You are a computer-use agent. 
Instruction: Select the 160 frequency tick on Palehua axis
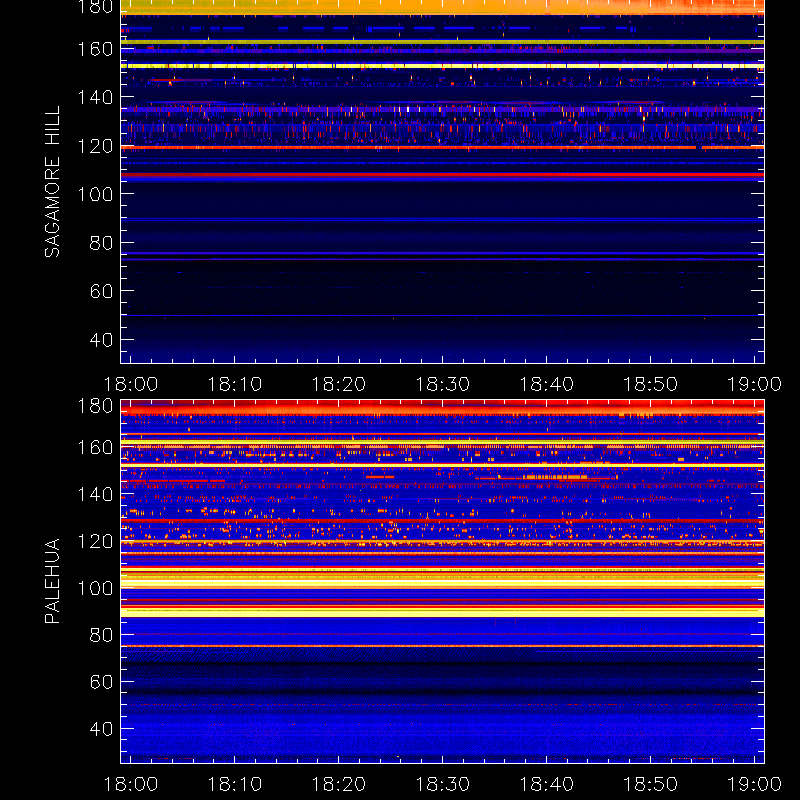point(95,447)
